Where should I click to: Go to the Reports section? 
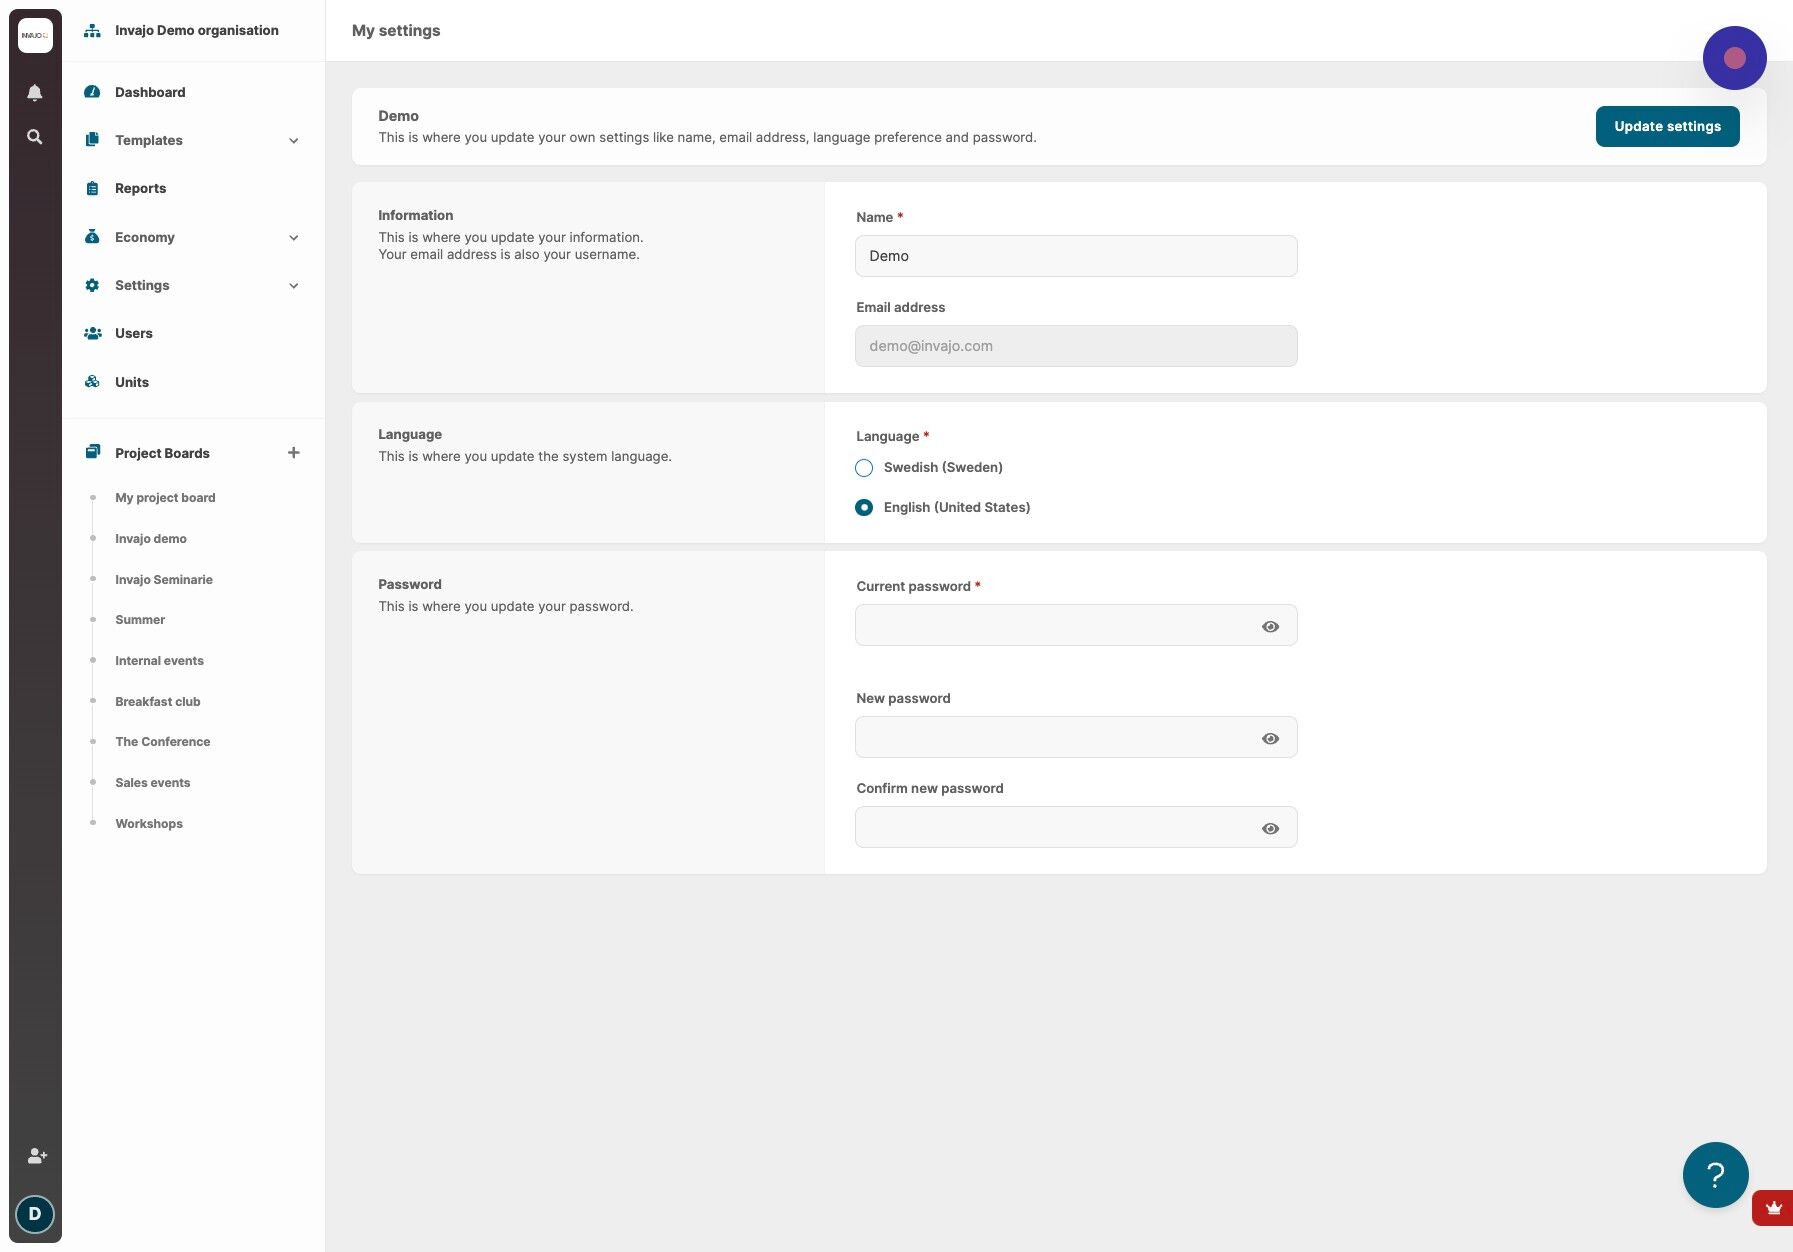tap(140, 188)
